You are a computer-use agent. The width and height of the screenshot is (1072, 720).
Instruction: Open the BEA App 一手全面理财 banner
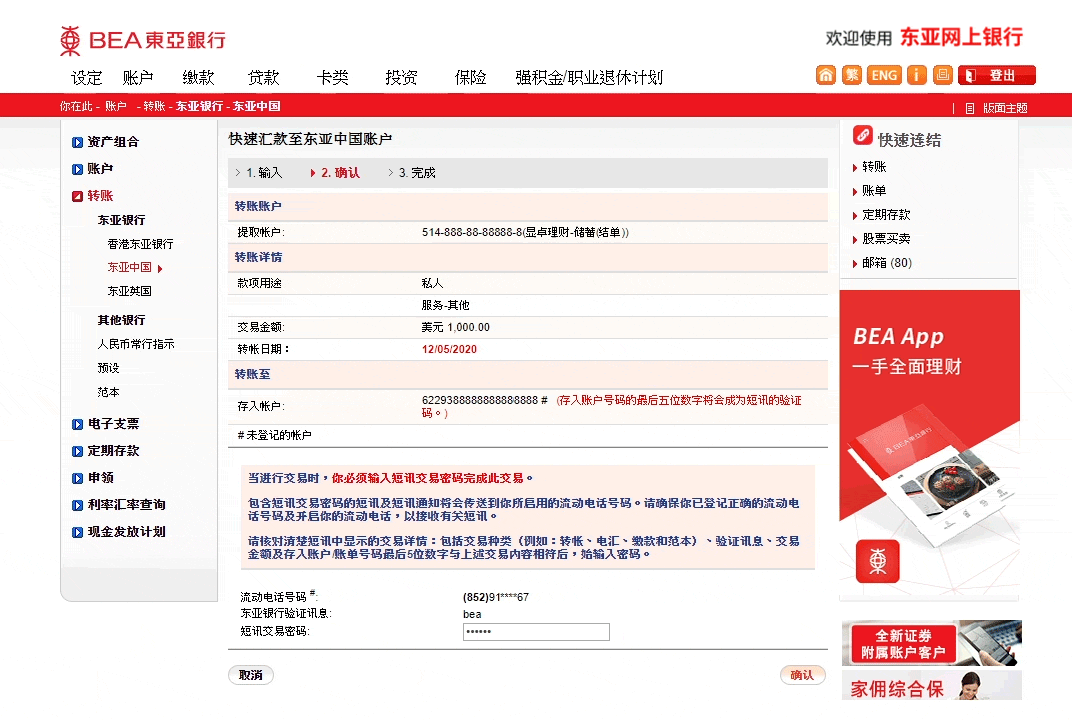click(930, 446)
